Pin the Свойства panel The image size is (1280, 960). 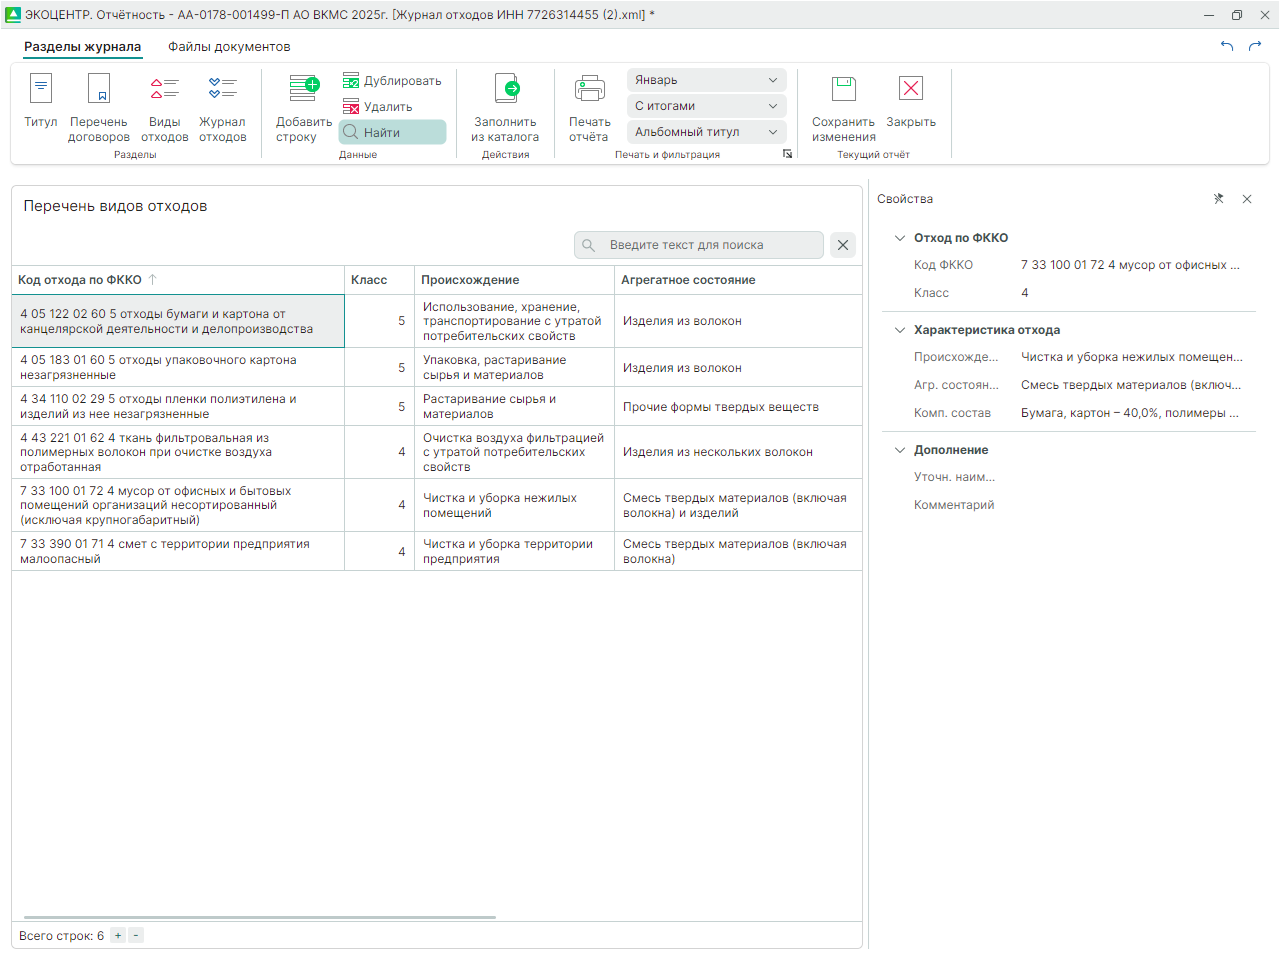click(x=1218, y=199)
